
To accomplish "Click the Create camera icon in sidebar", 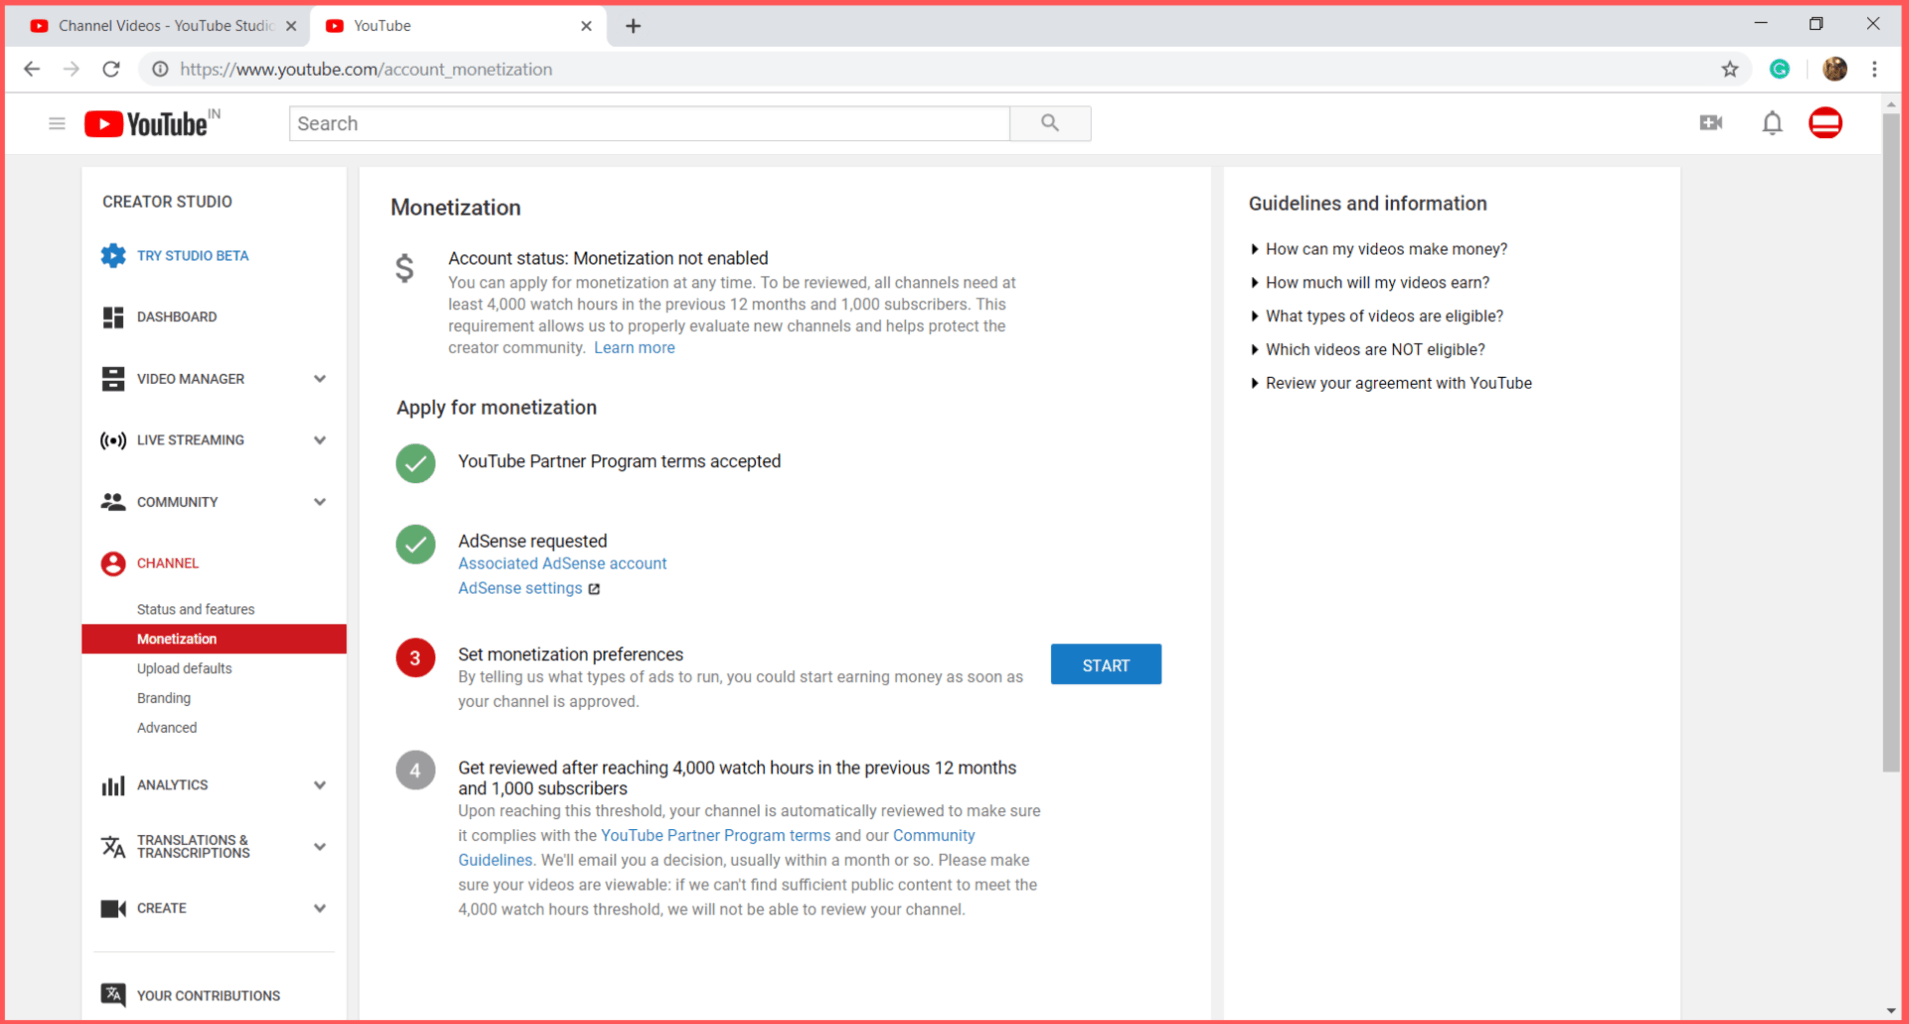I will pos(113,908).
